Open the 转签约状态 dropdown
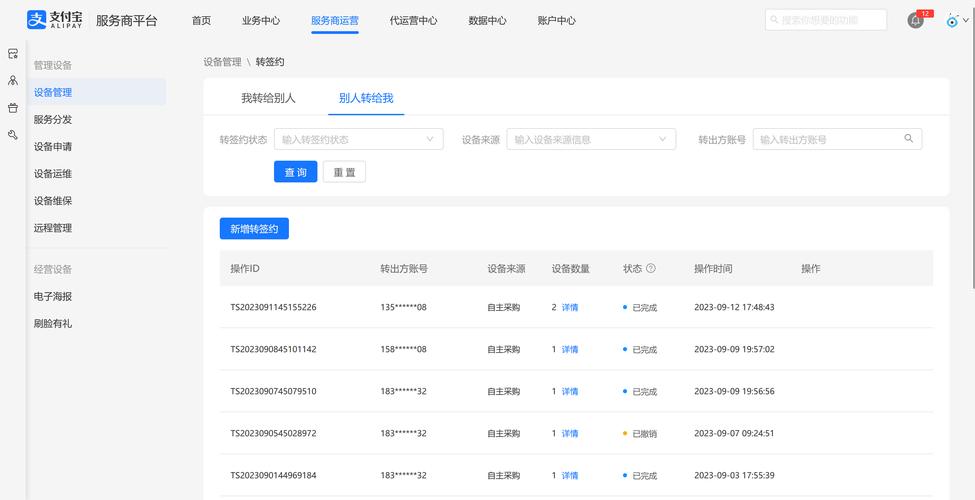 [359, 139]
